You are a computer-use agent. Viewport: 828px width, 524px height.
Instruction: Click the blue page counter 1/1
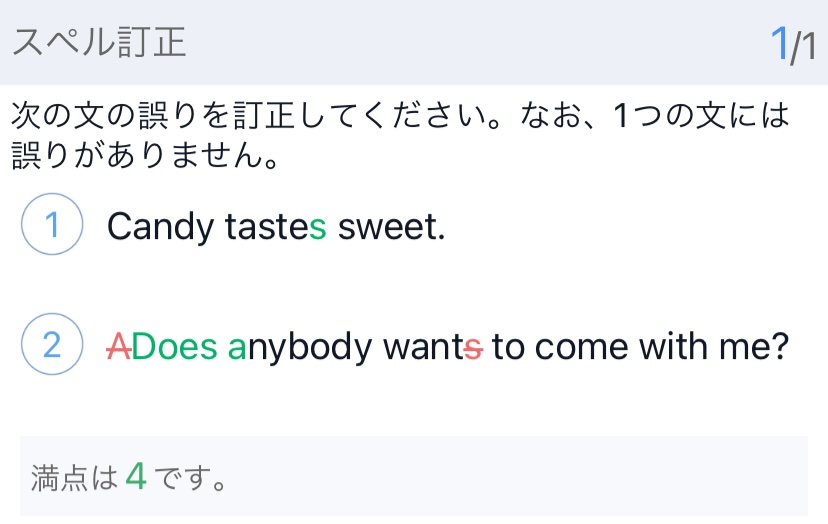point(792,44)
